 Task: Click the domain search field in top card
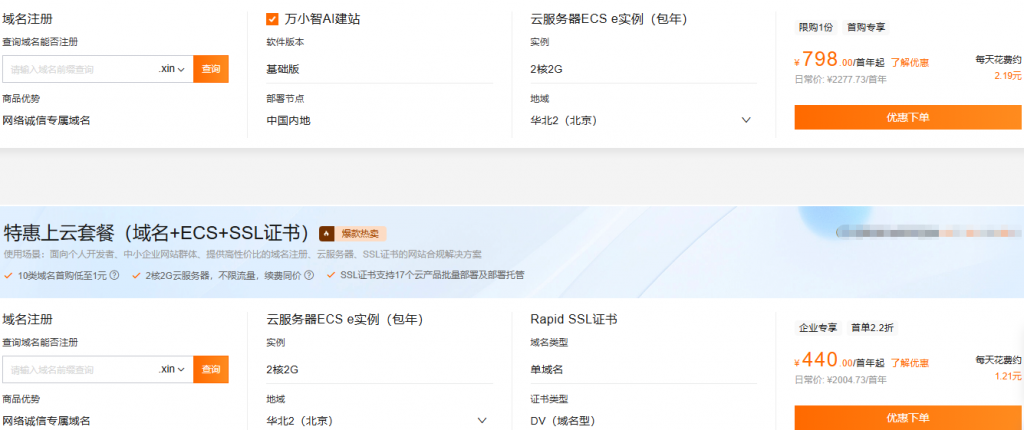point(80,69)
